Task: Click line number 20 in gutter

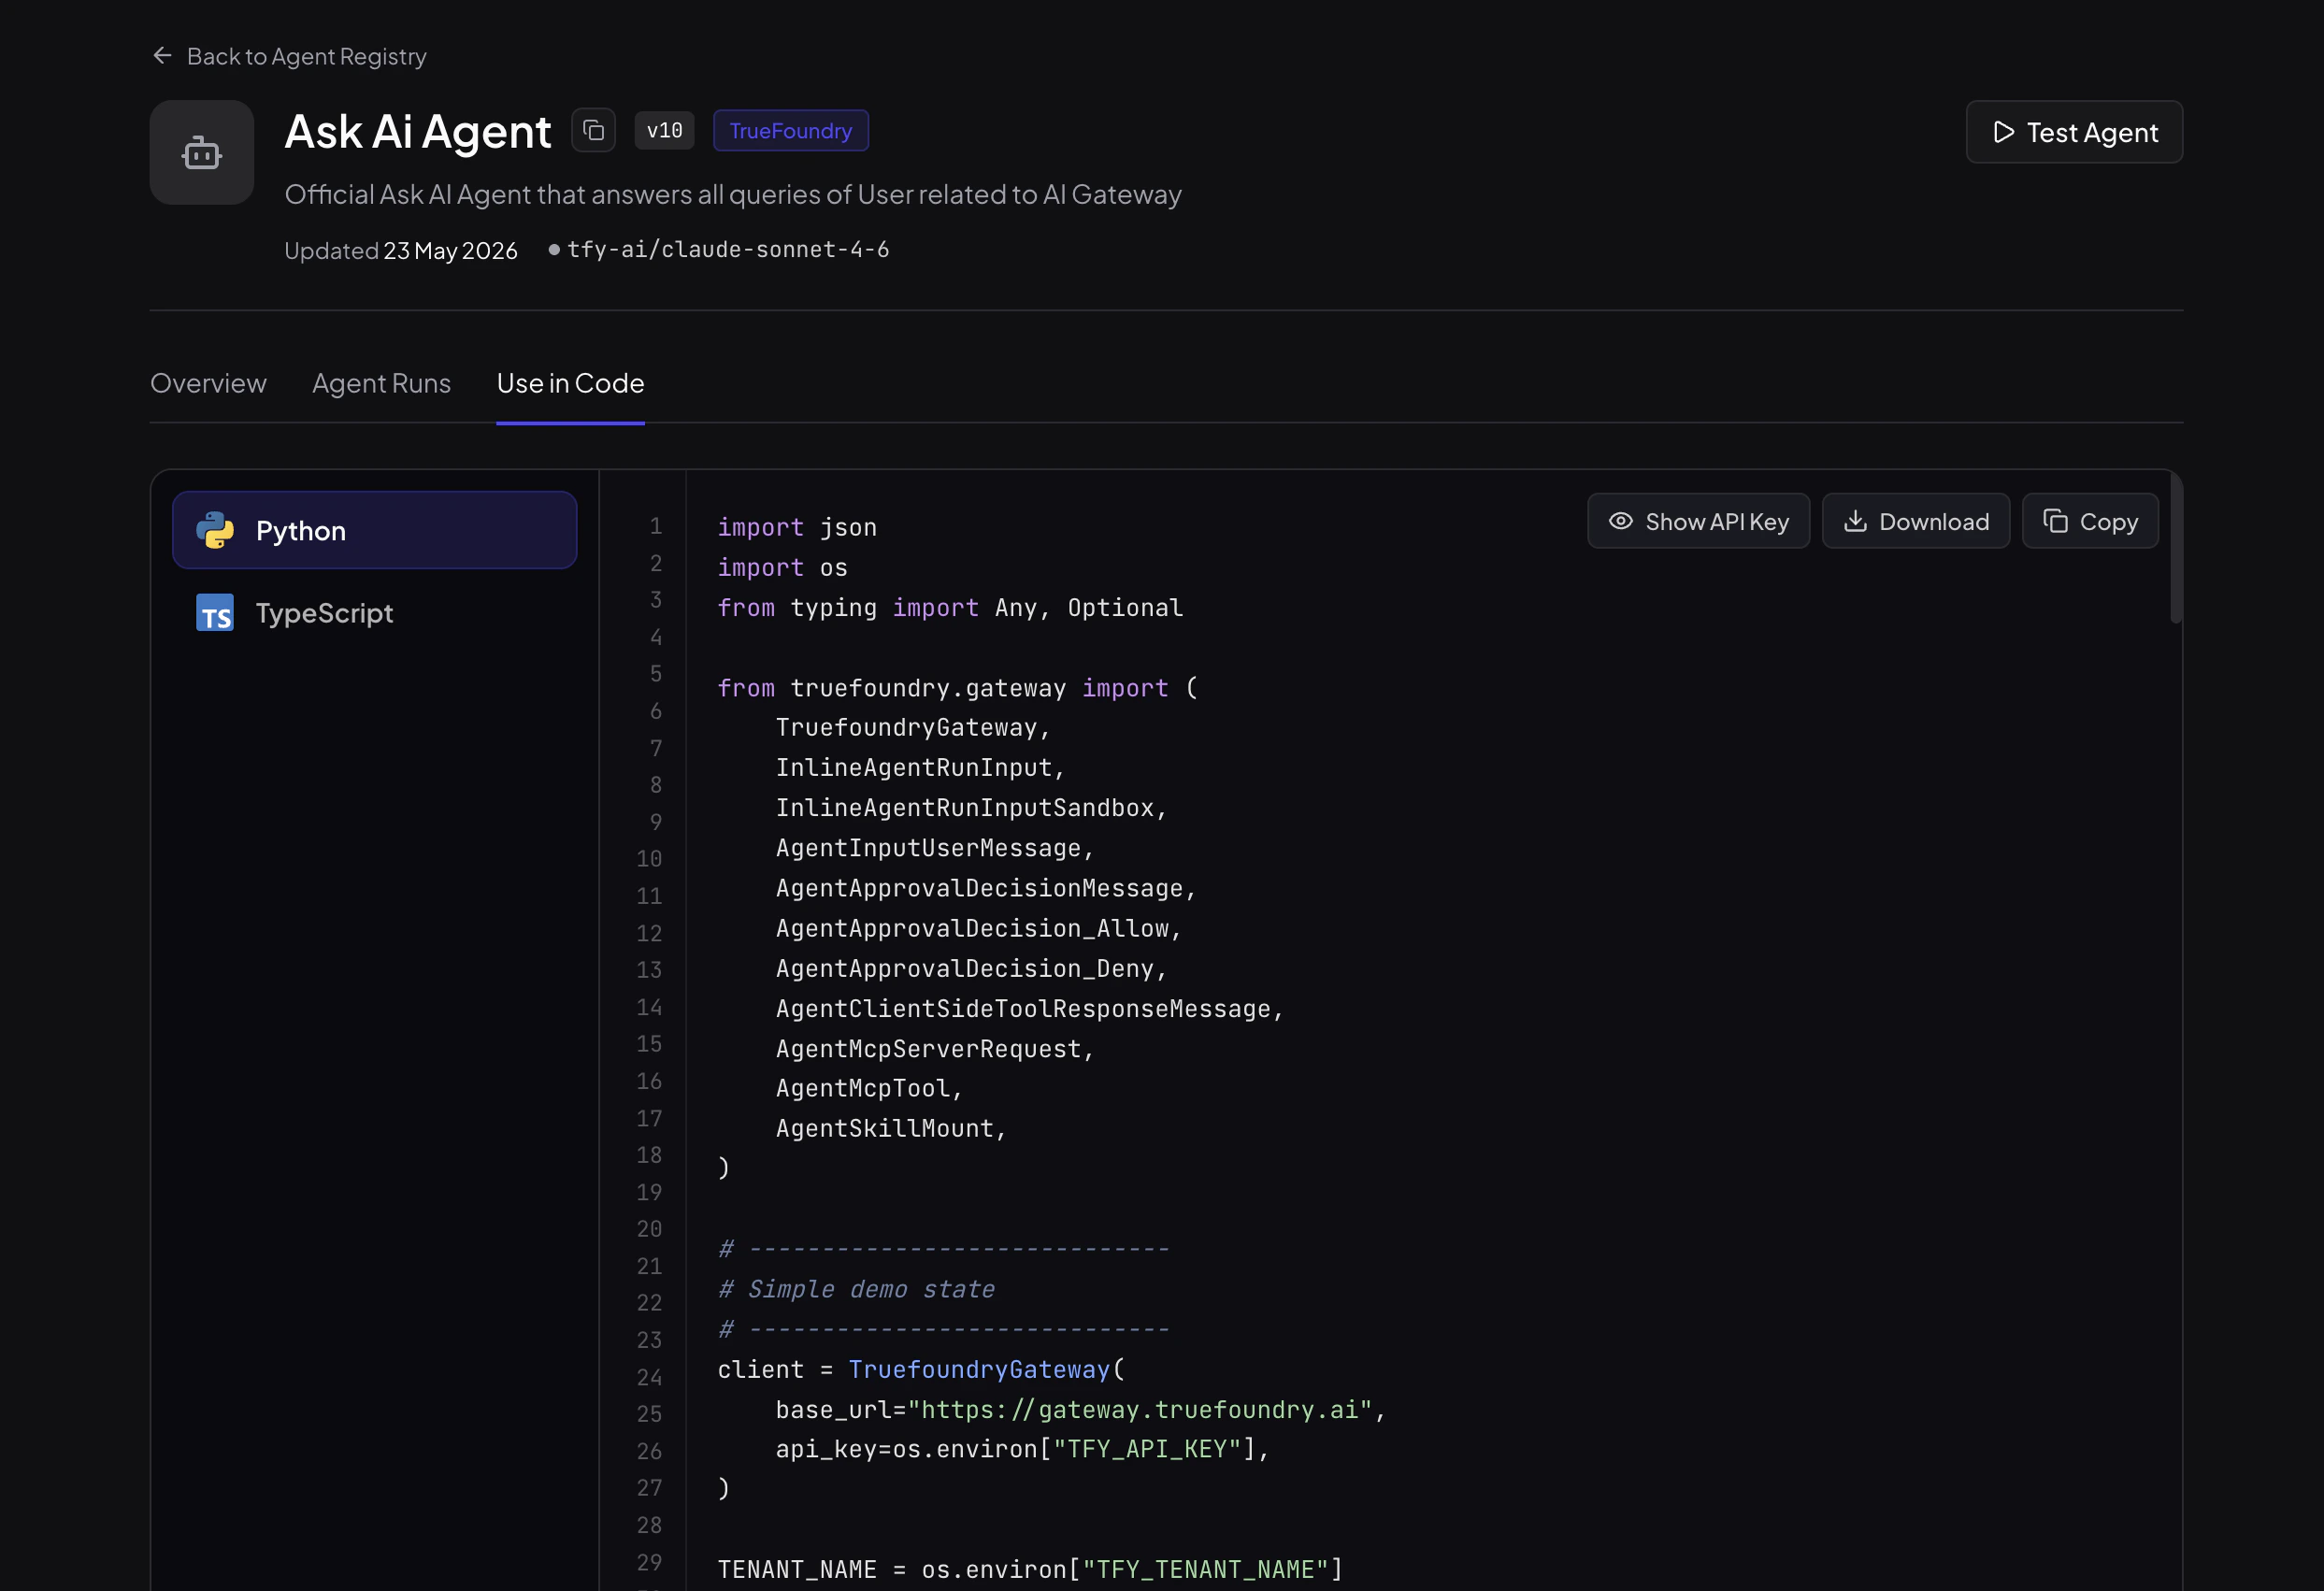Action: 649,1228
